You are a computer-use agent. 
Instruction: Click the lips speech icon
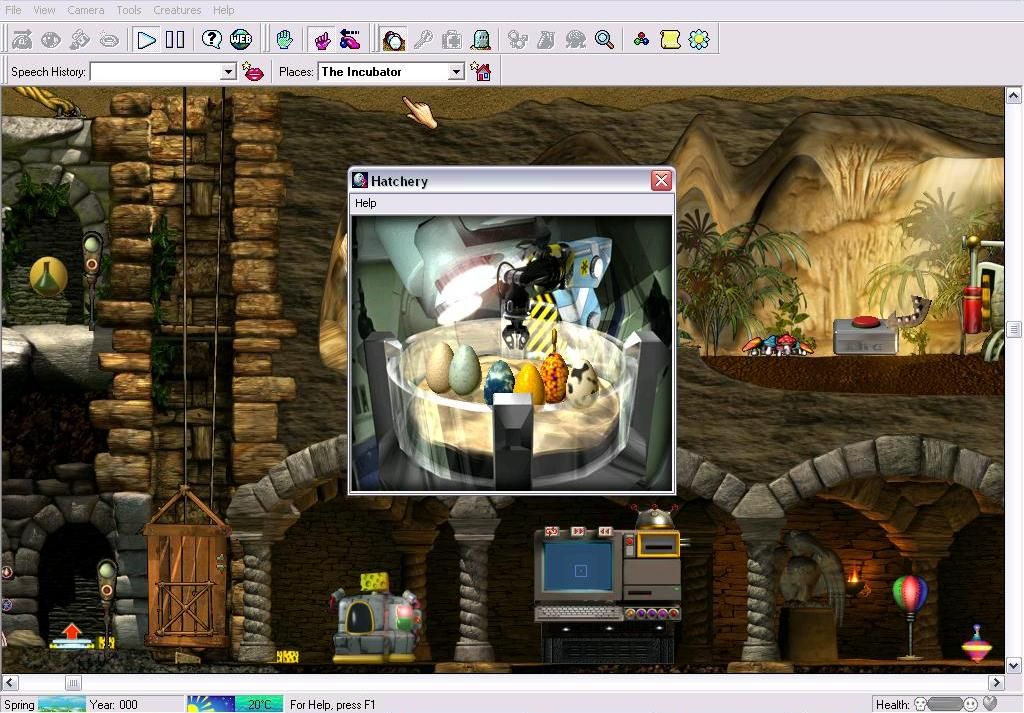[253, 72]
